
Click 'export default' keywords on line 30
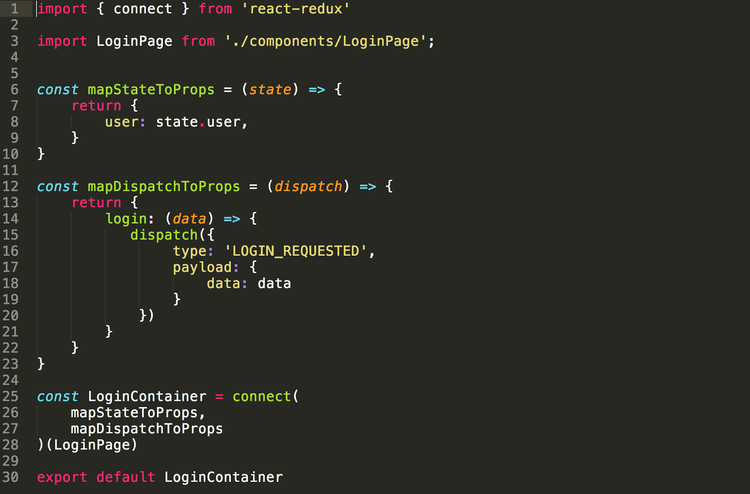96,477
